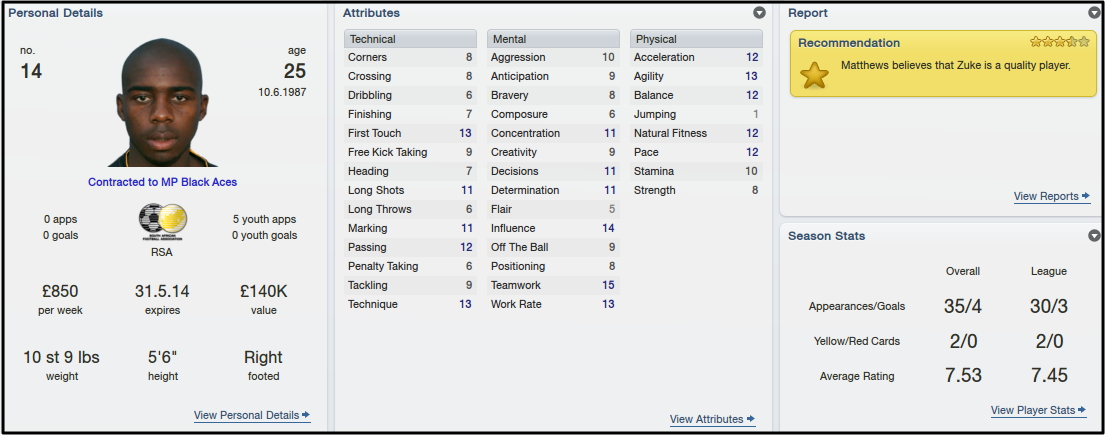The image size is (1106, 437).
Task: Click the Teamwork attribute row
Action: point(553,285)
